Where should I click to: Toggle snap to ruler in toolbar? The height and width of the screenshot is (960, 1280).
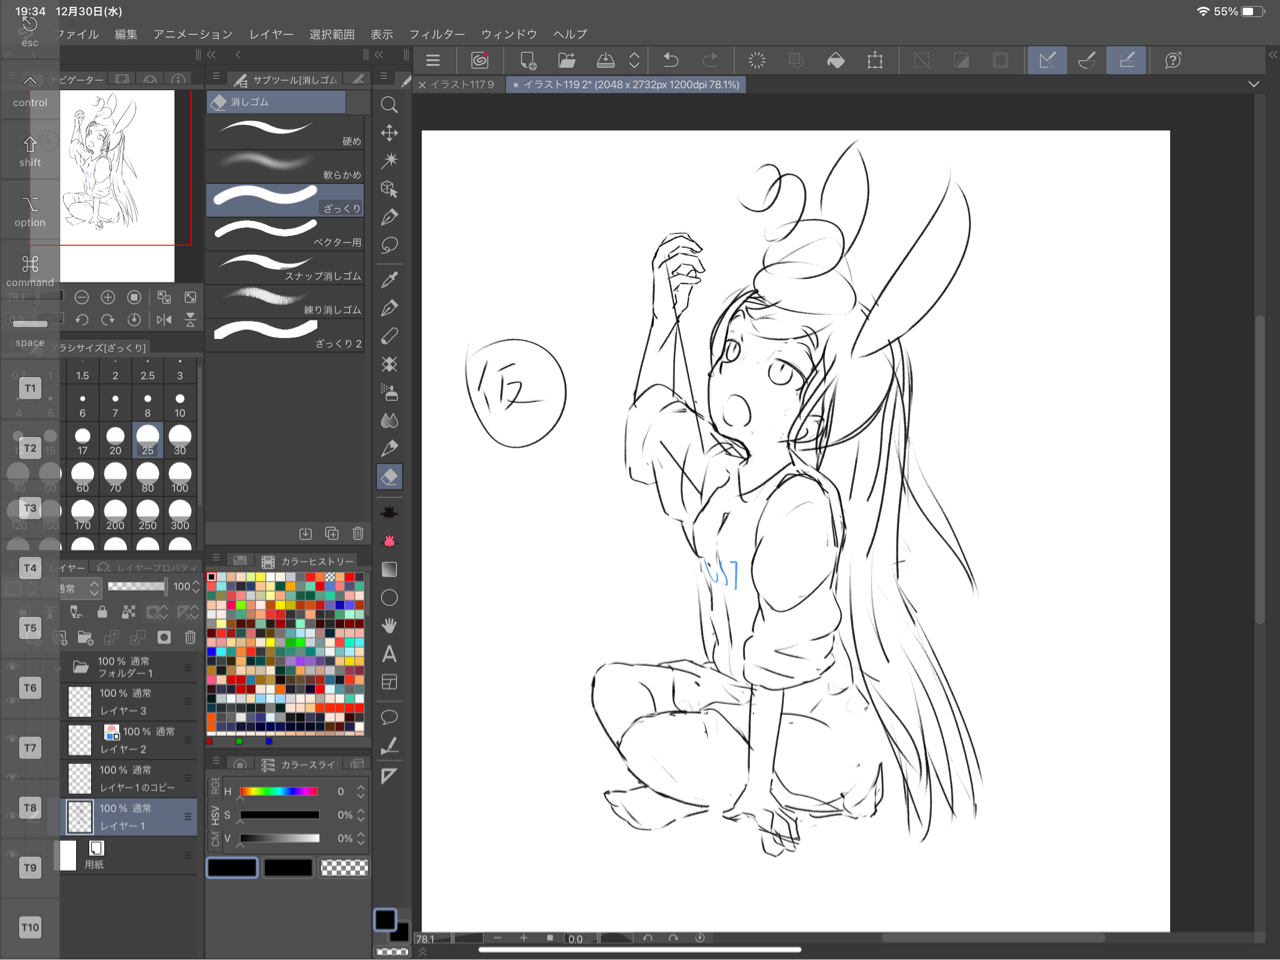tap(1047, 60)
